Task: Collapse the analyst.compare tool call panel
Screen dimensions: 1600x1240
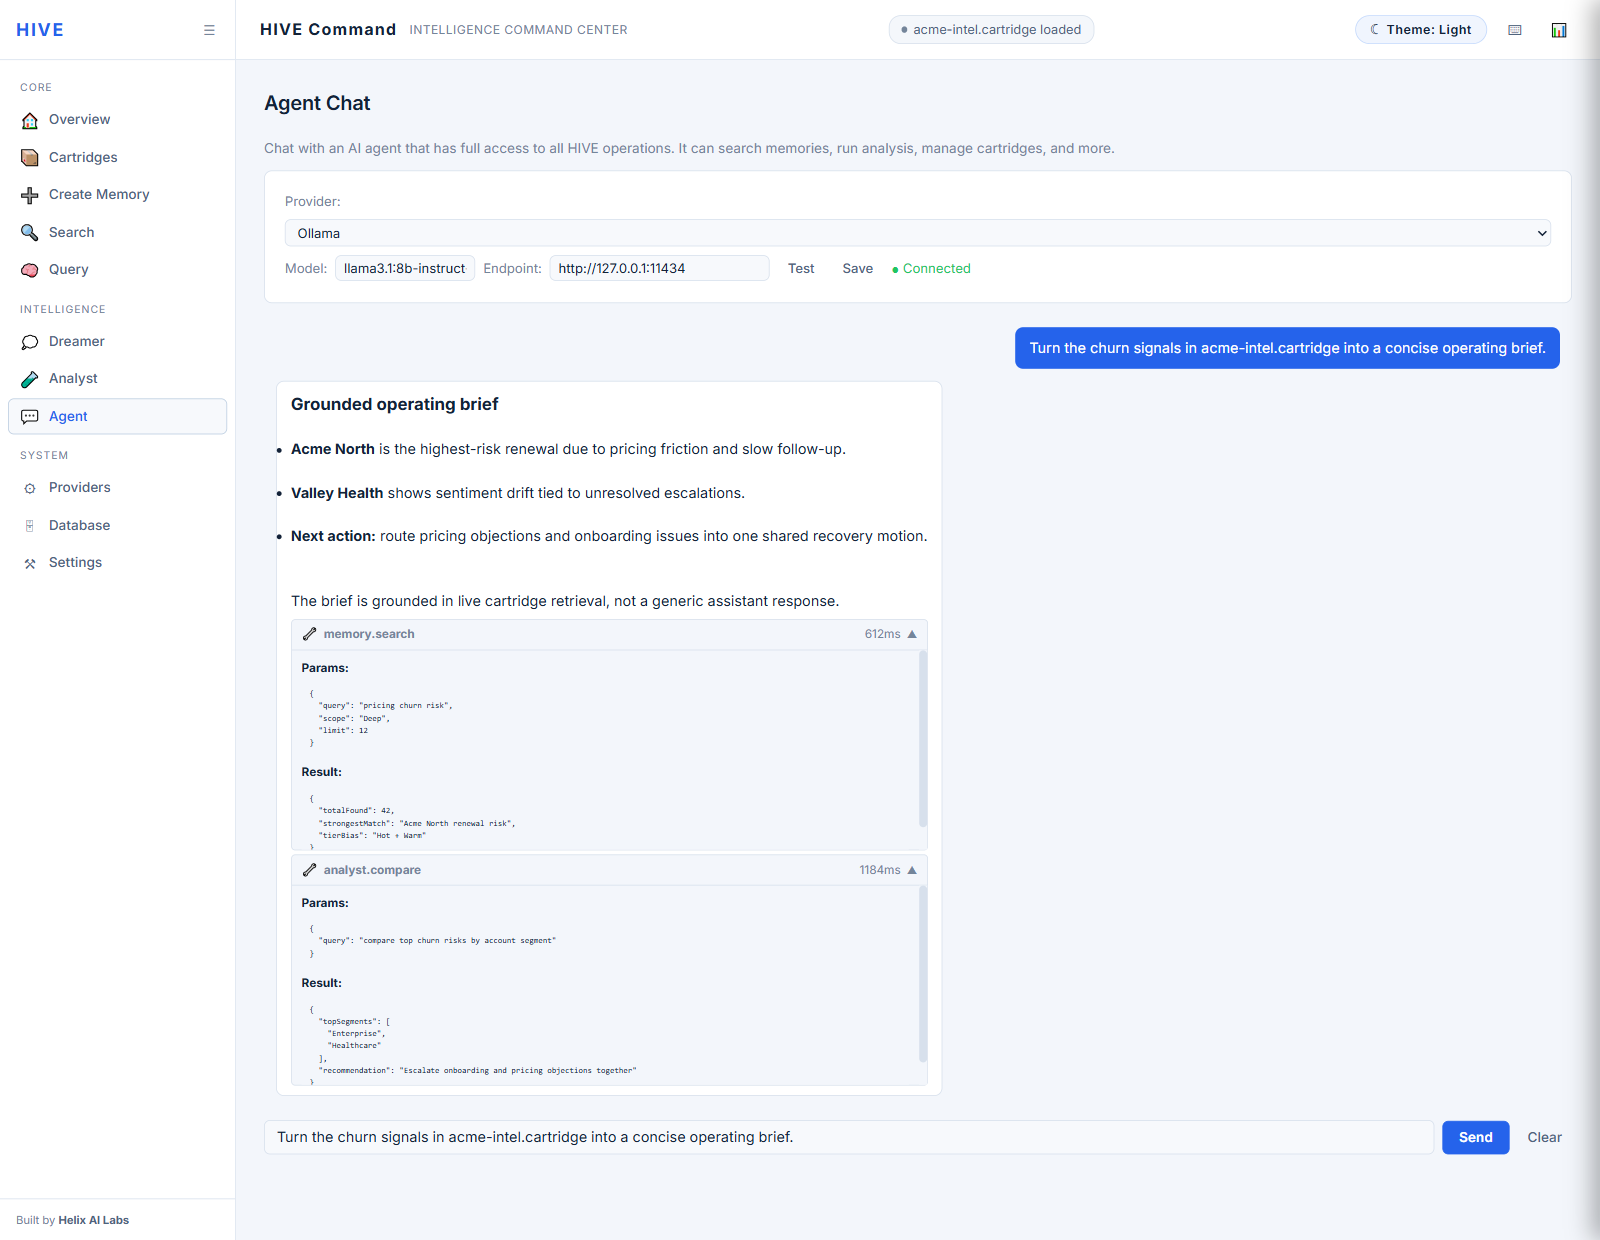Action: click(x=911, y=870)
